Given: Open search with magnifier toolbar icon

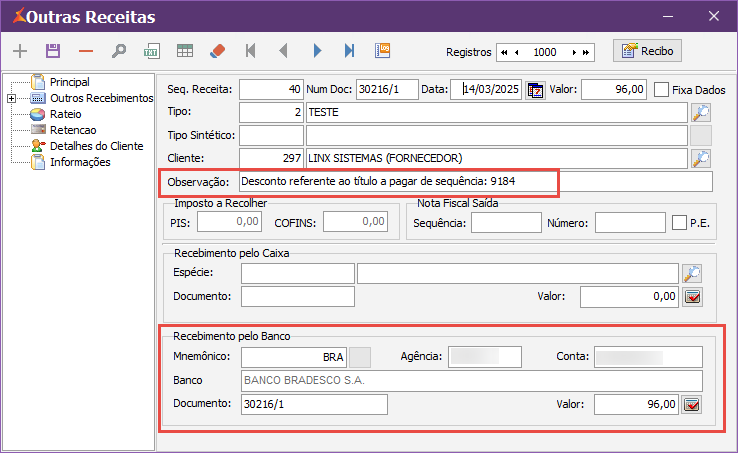Looking at the screenshot, I should pos(119,51).
